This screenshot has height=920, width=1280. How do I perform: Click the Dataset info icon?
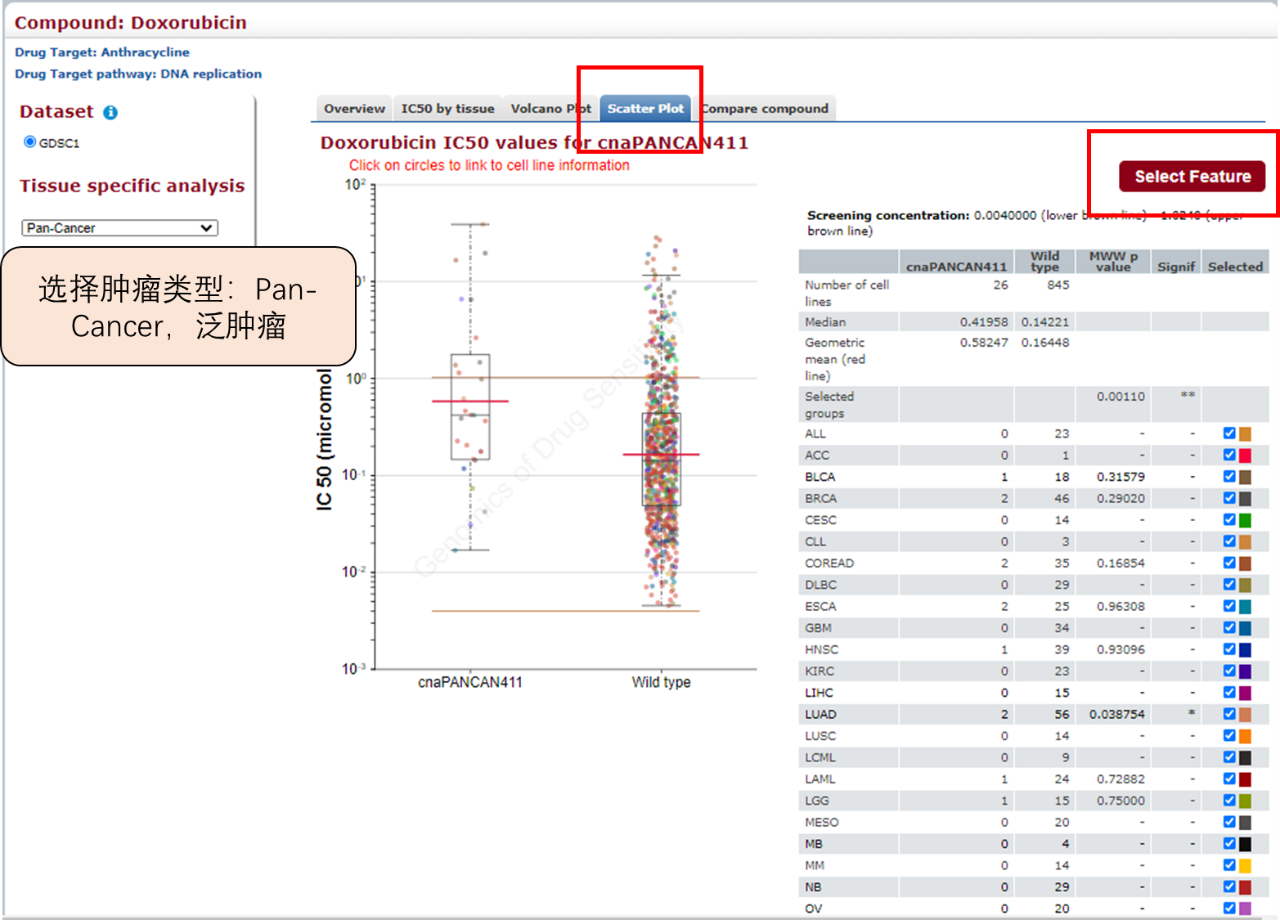coord(111,113)
